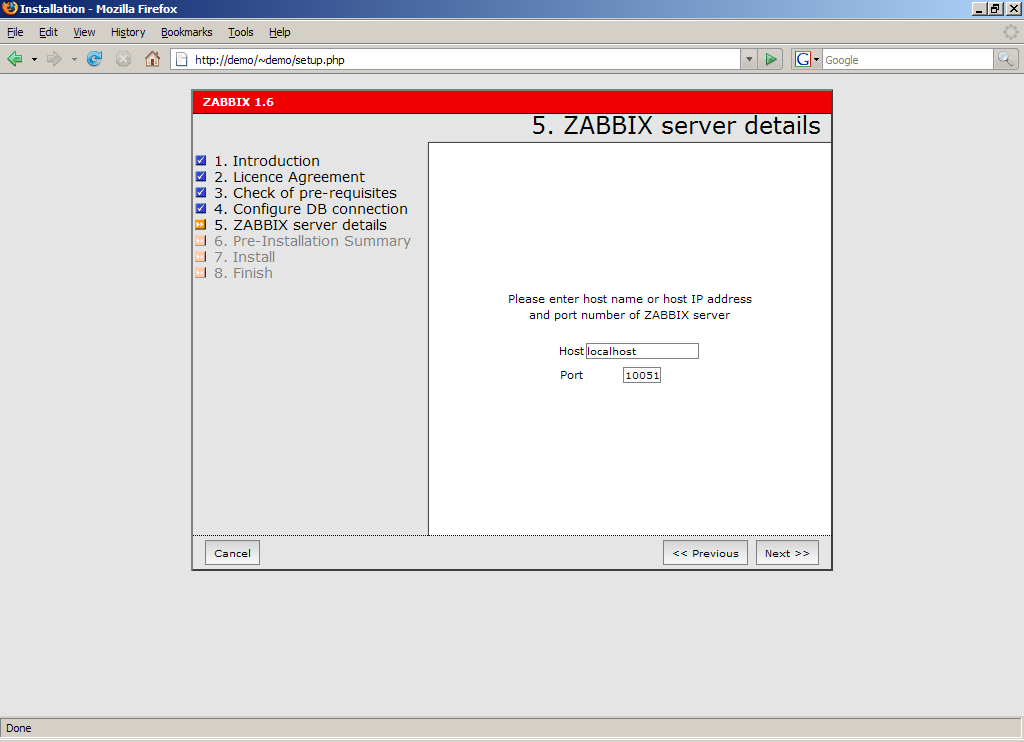Screen dimensions: 1024x742
Task: Open the Google search engine selector
Action: pos(807,59)
